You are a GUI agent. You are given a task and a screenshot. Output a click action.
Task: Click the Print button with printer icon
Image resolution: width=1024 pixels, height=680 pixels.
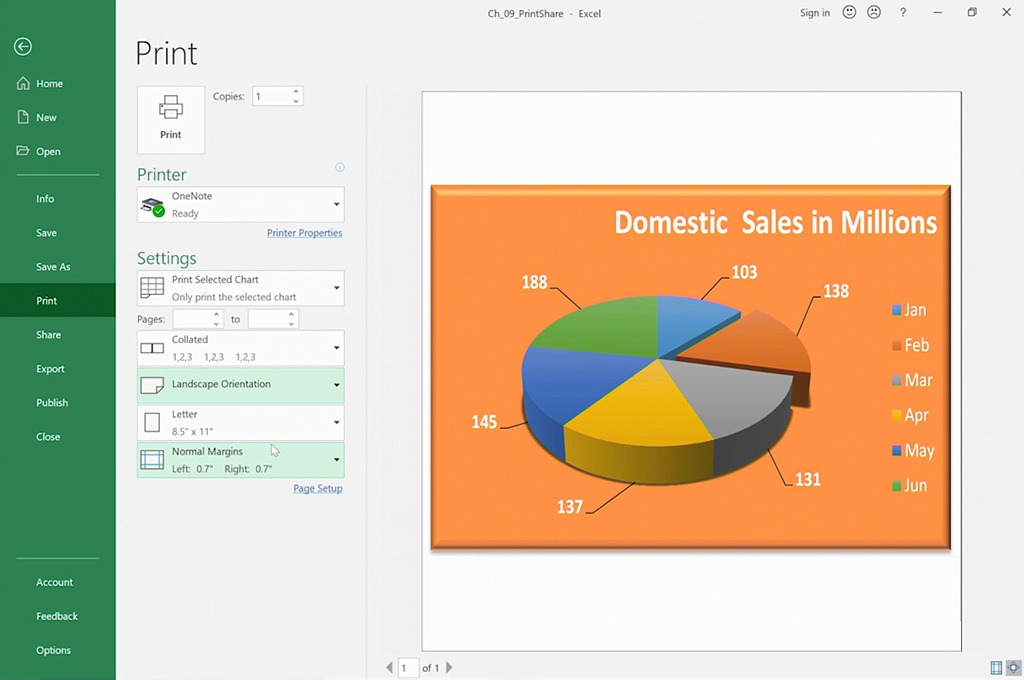coord(171,119)
